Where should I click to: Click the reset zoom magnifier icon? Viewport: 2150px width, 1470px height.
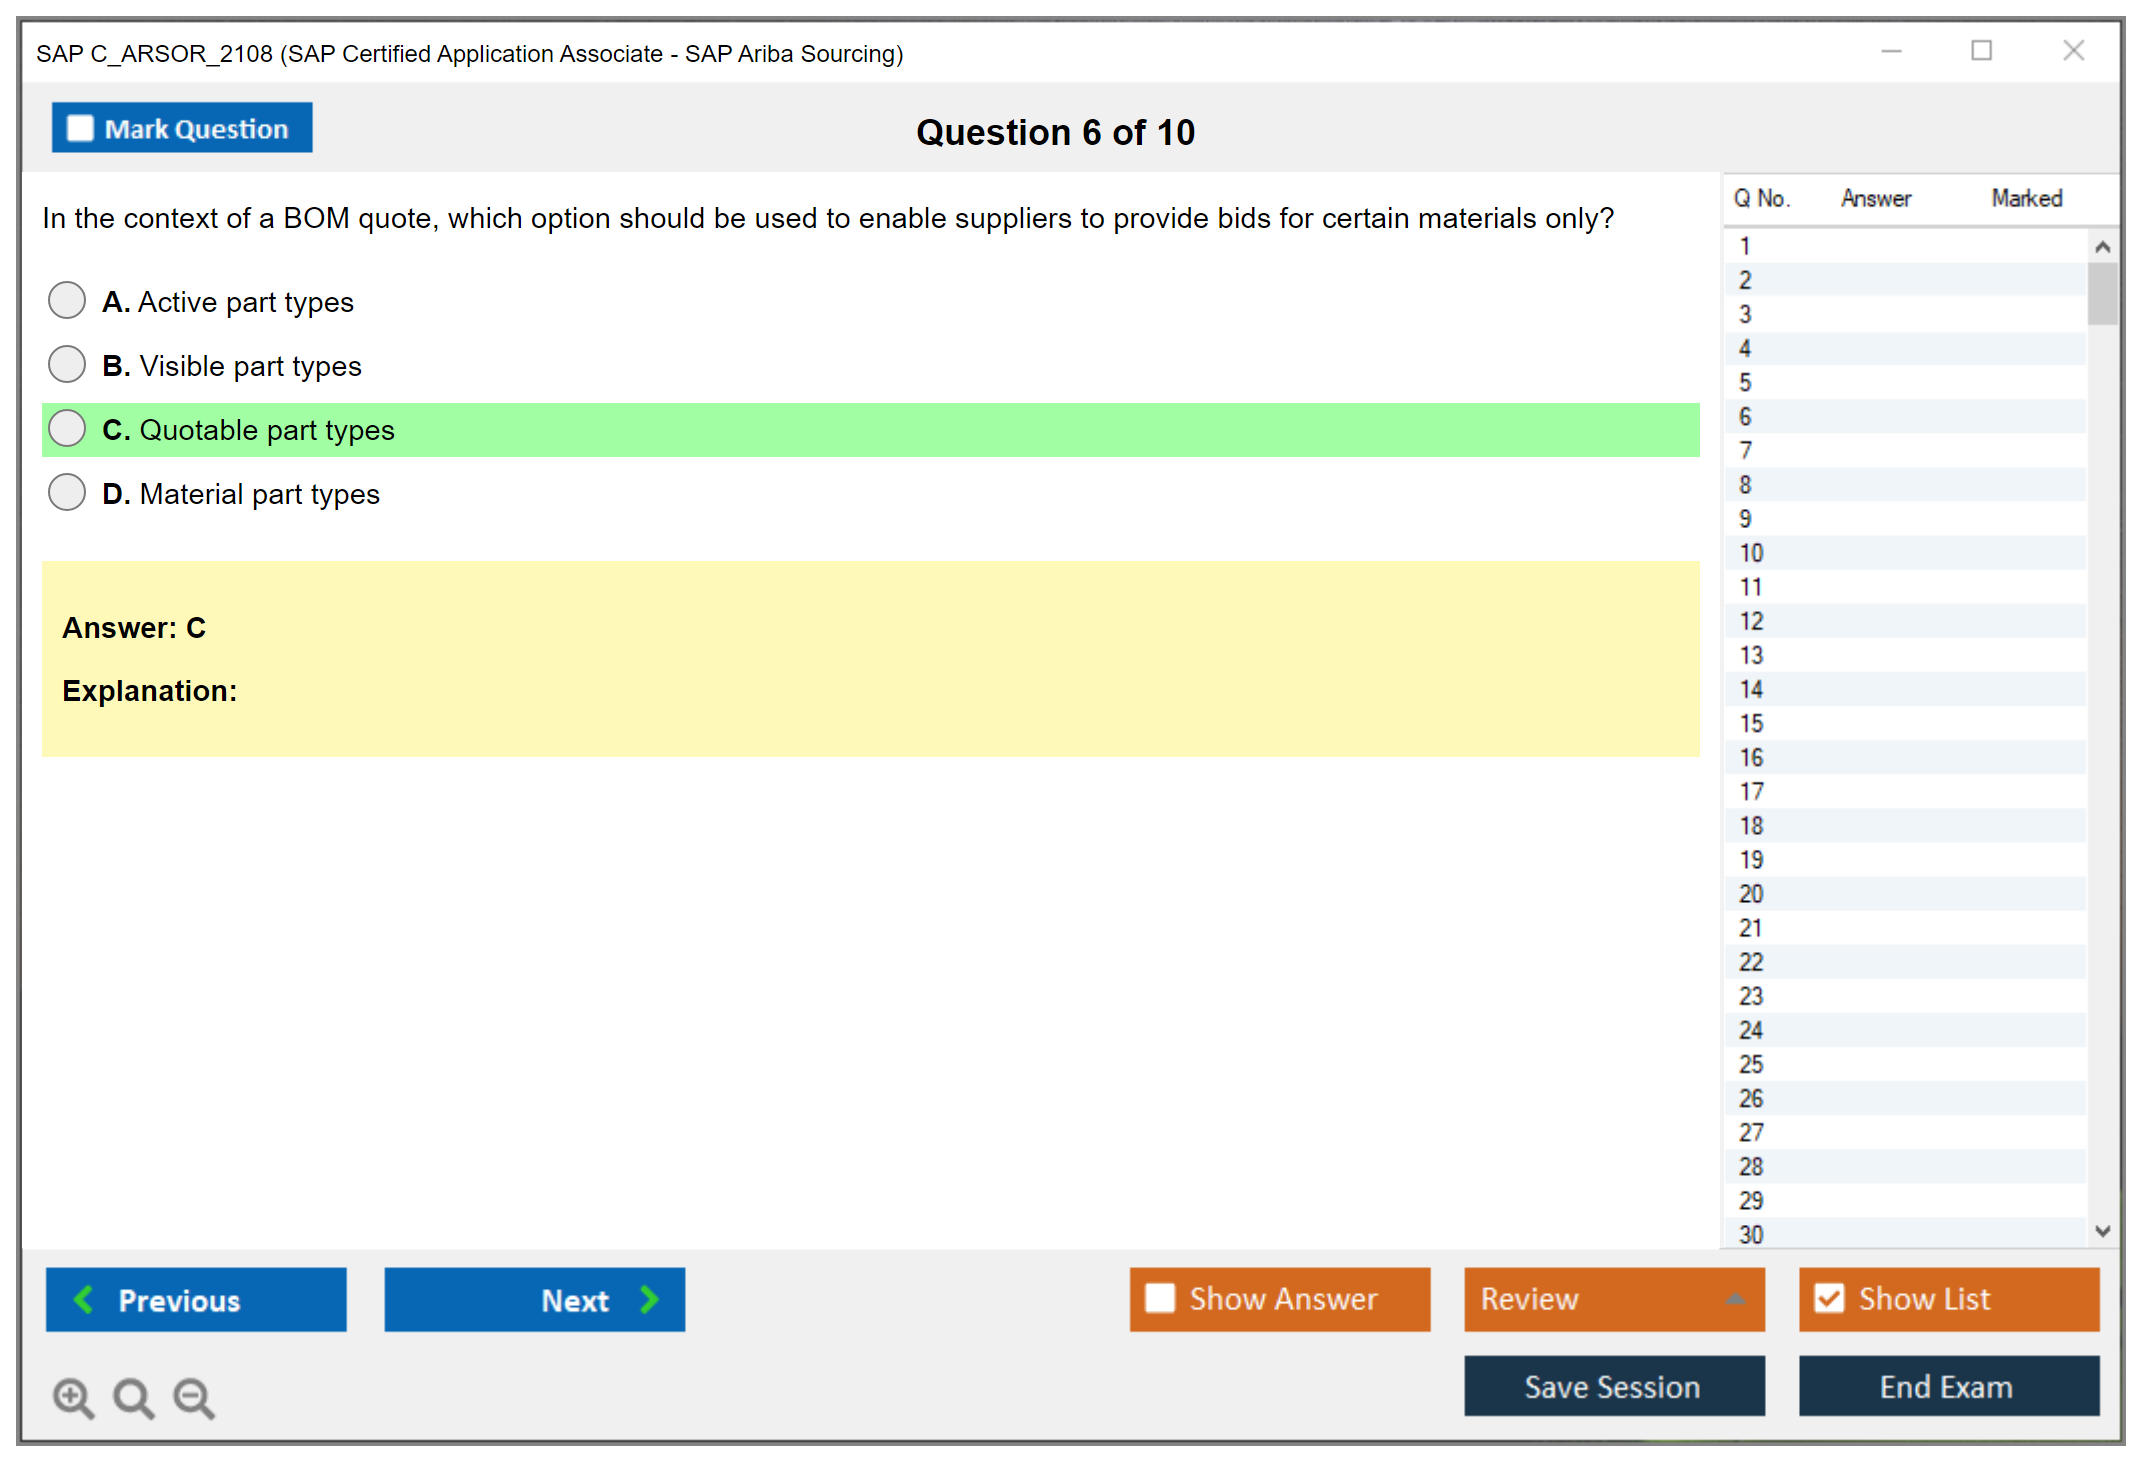click(x=133, y=1397)
